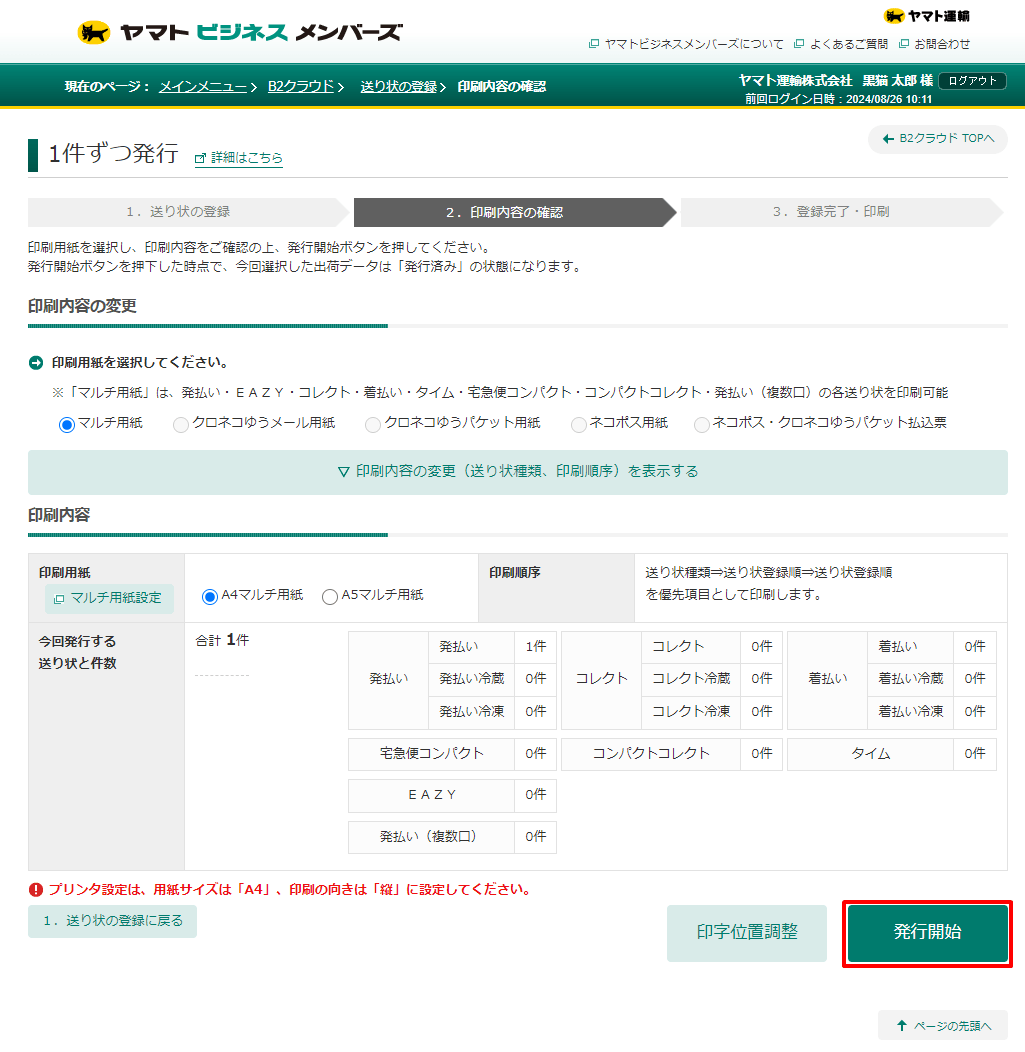The width and height of the screenshot is (1025, 1052).
Task: Choose A5マルチ用紙 instead of A4
Action: tap(330, 597)
